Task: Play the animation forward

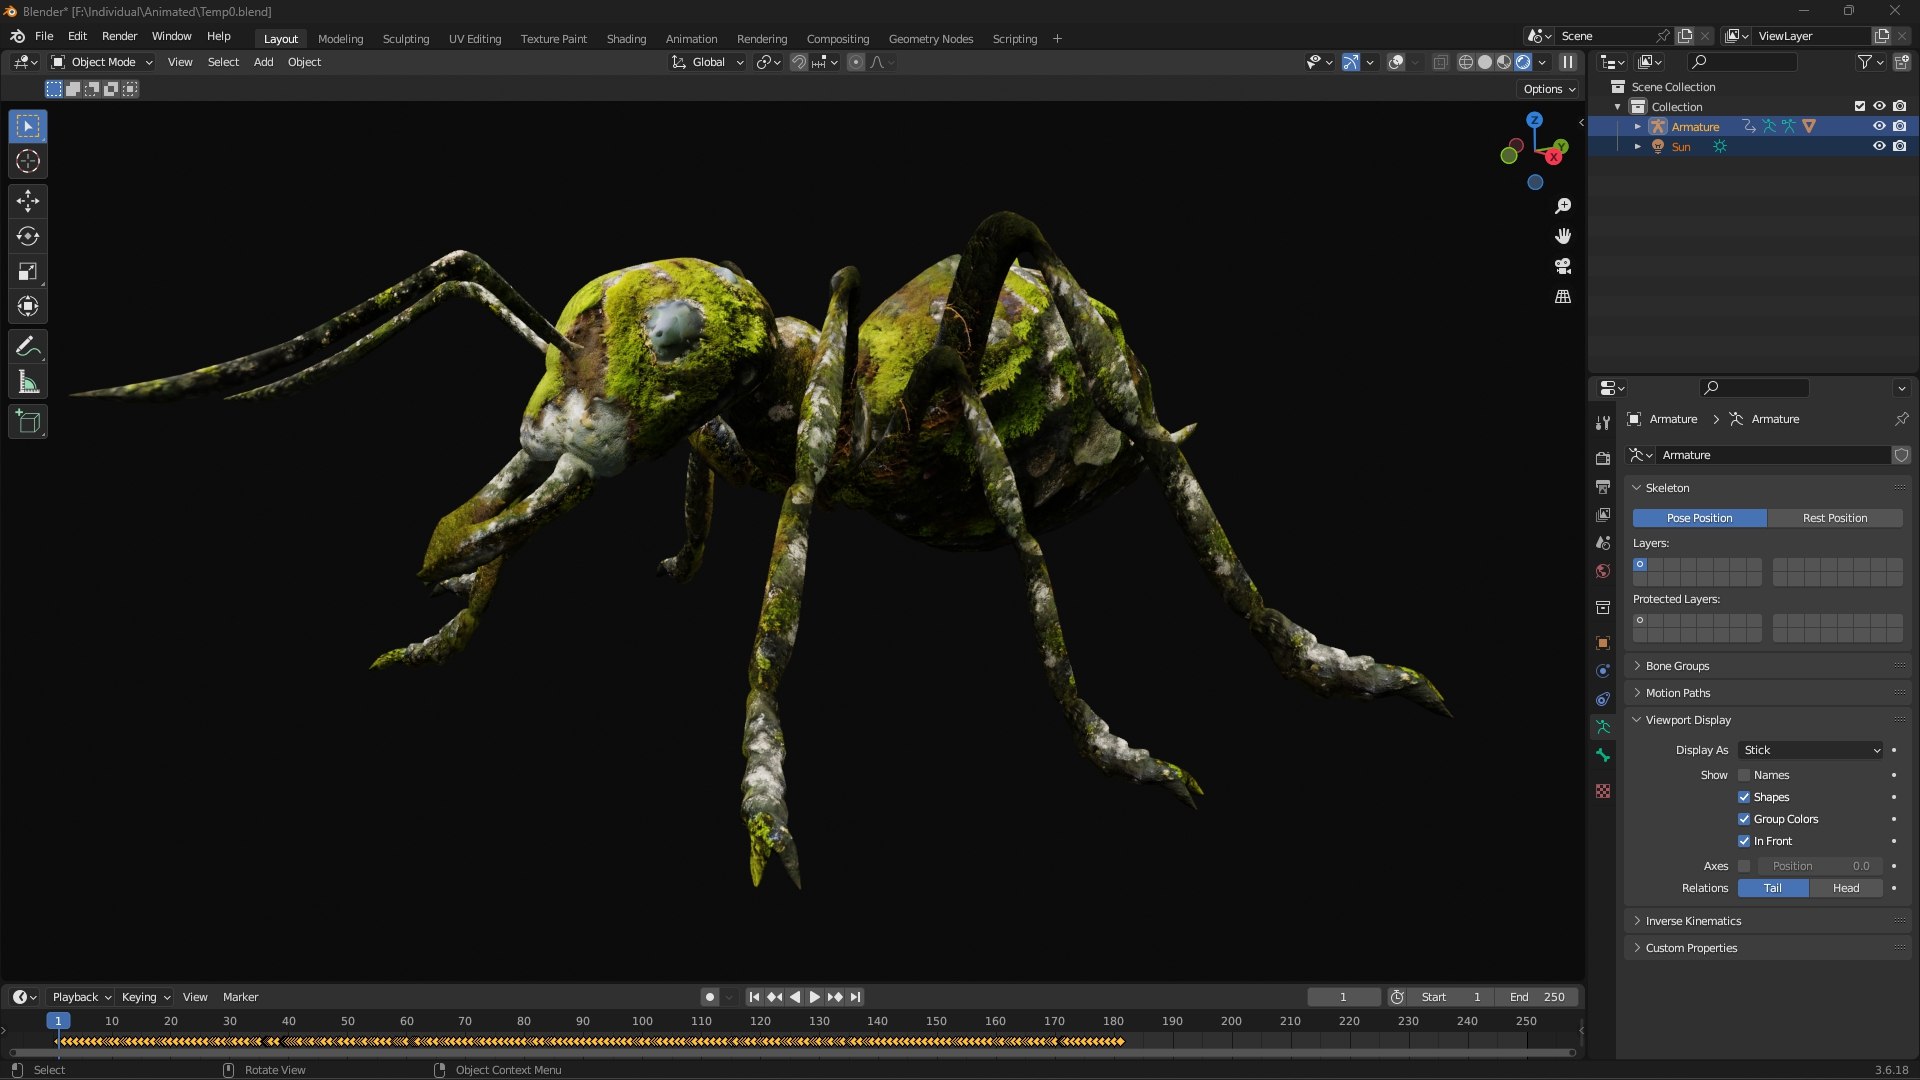Action: tap(814, 997)
